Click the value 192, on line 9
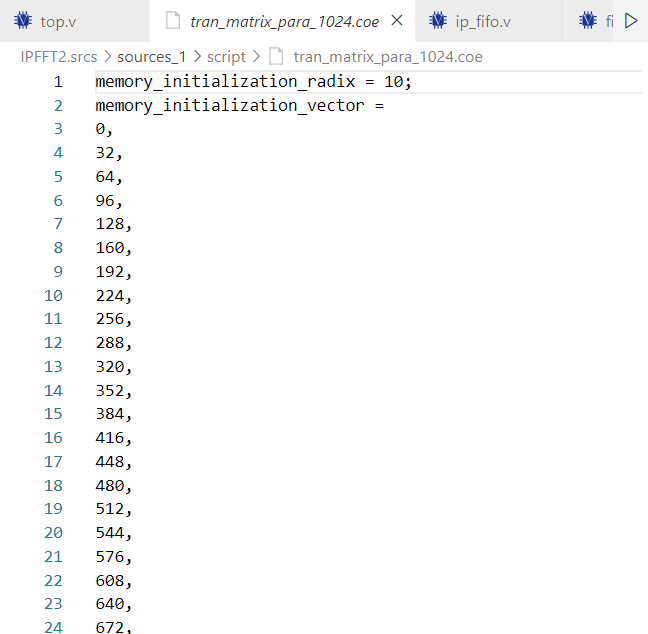This screenshot has height=634, width=648. [x=114, y=272]
